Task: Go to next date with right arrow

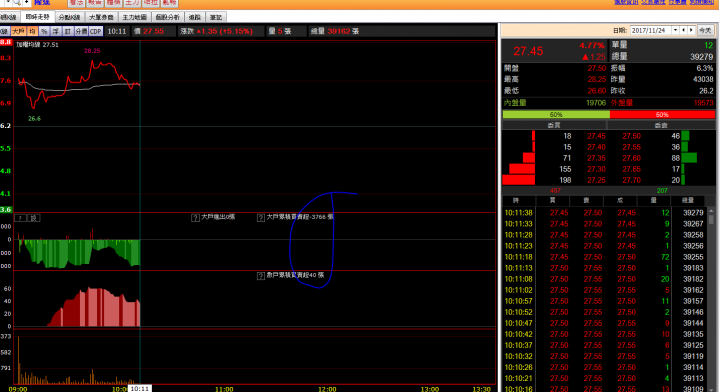Action: tap(691, 30)
